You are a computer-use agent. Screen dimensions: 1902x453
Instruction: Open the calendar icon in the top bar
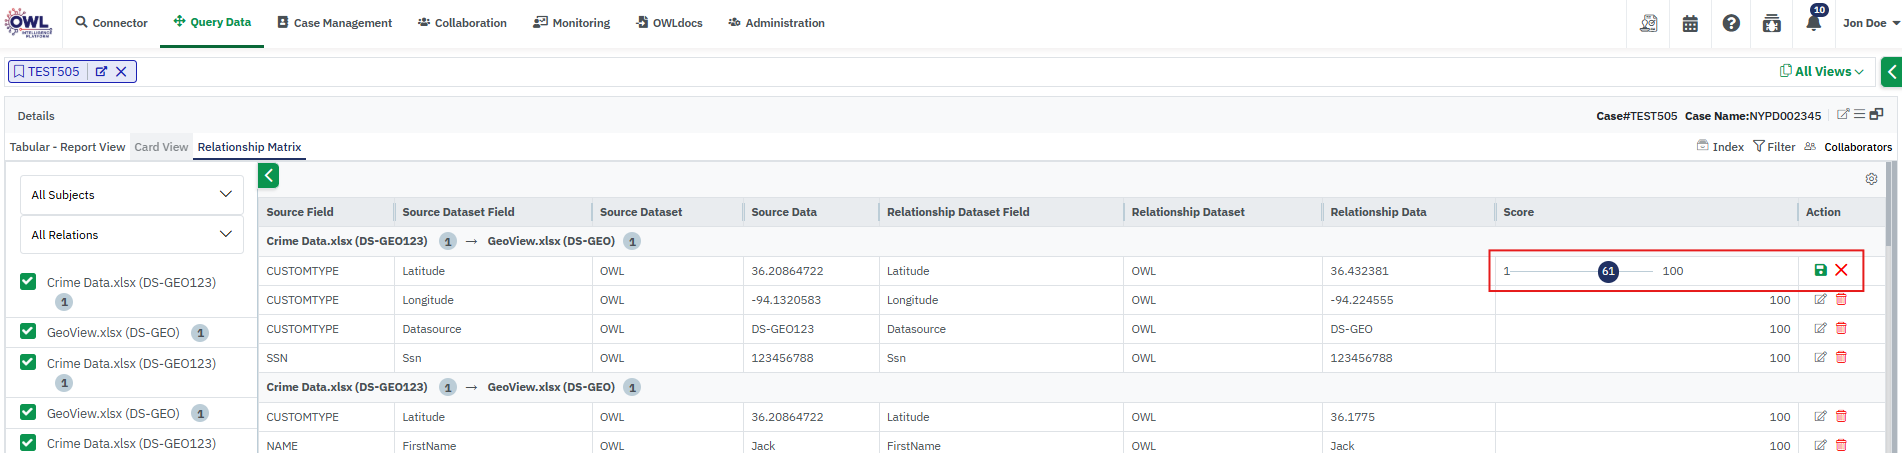pyautogui.click(x=1690, y=23)
